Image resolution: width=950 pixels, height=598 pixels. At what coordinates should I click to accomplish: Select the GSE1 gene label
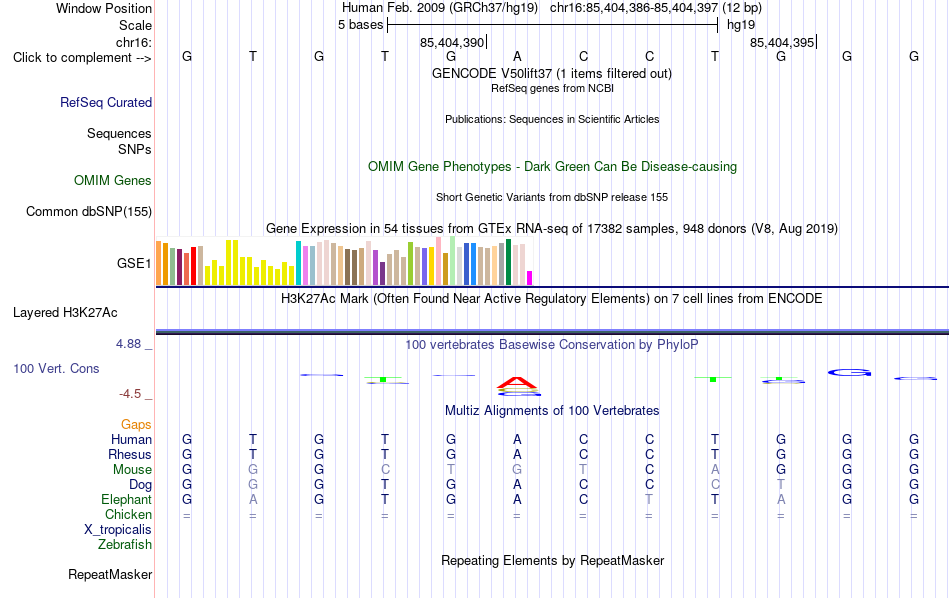tap(134, 263)
